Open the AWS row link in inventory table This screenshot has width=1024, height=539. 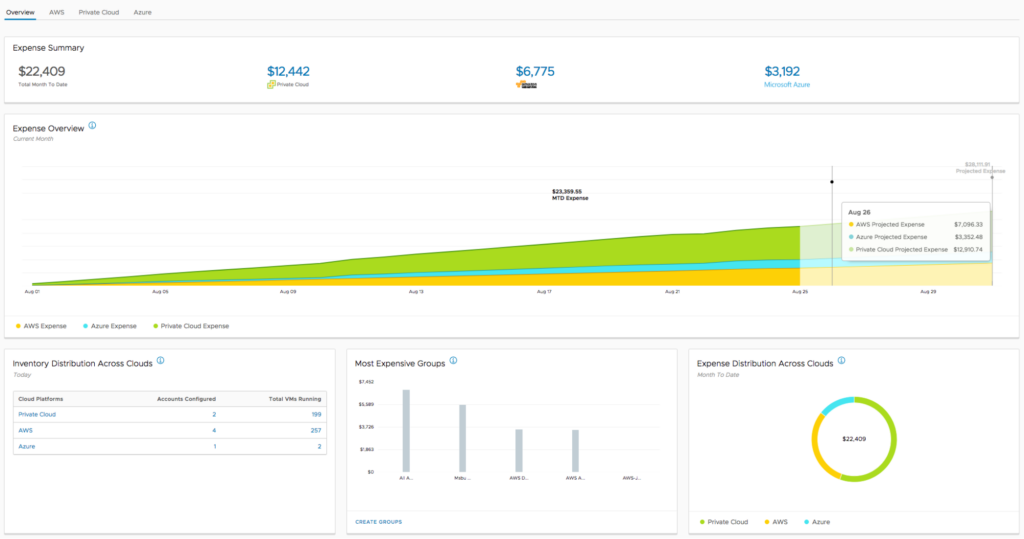(26, 430)
